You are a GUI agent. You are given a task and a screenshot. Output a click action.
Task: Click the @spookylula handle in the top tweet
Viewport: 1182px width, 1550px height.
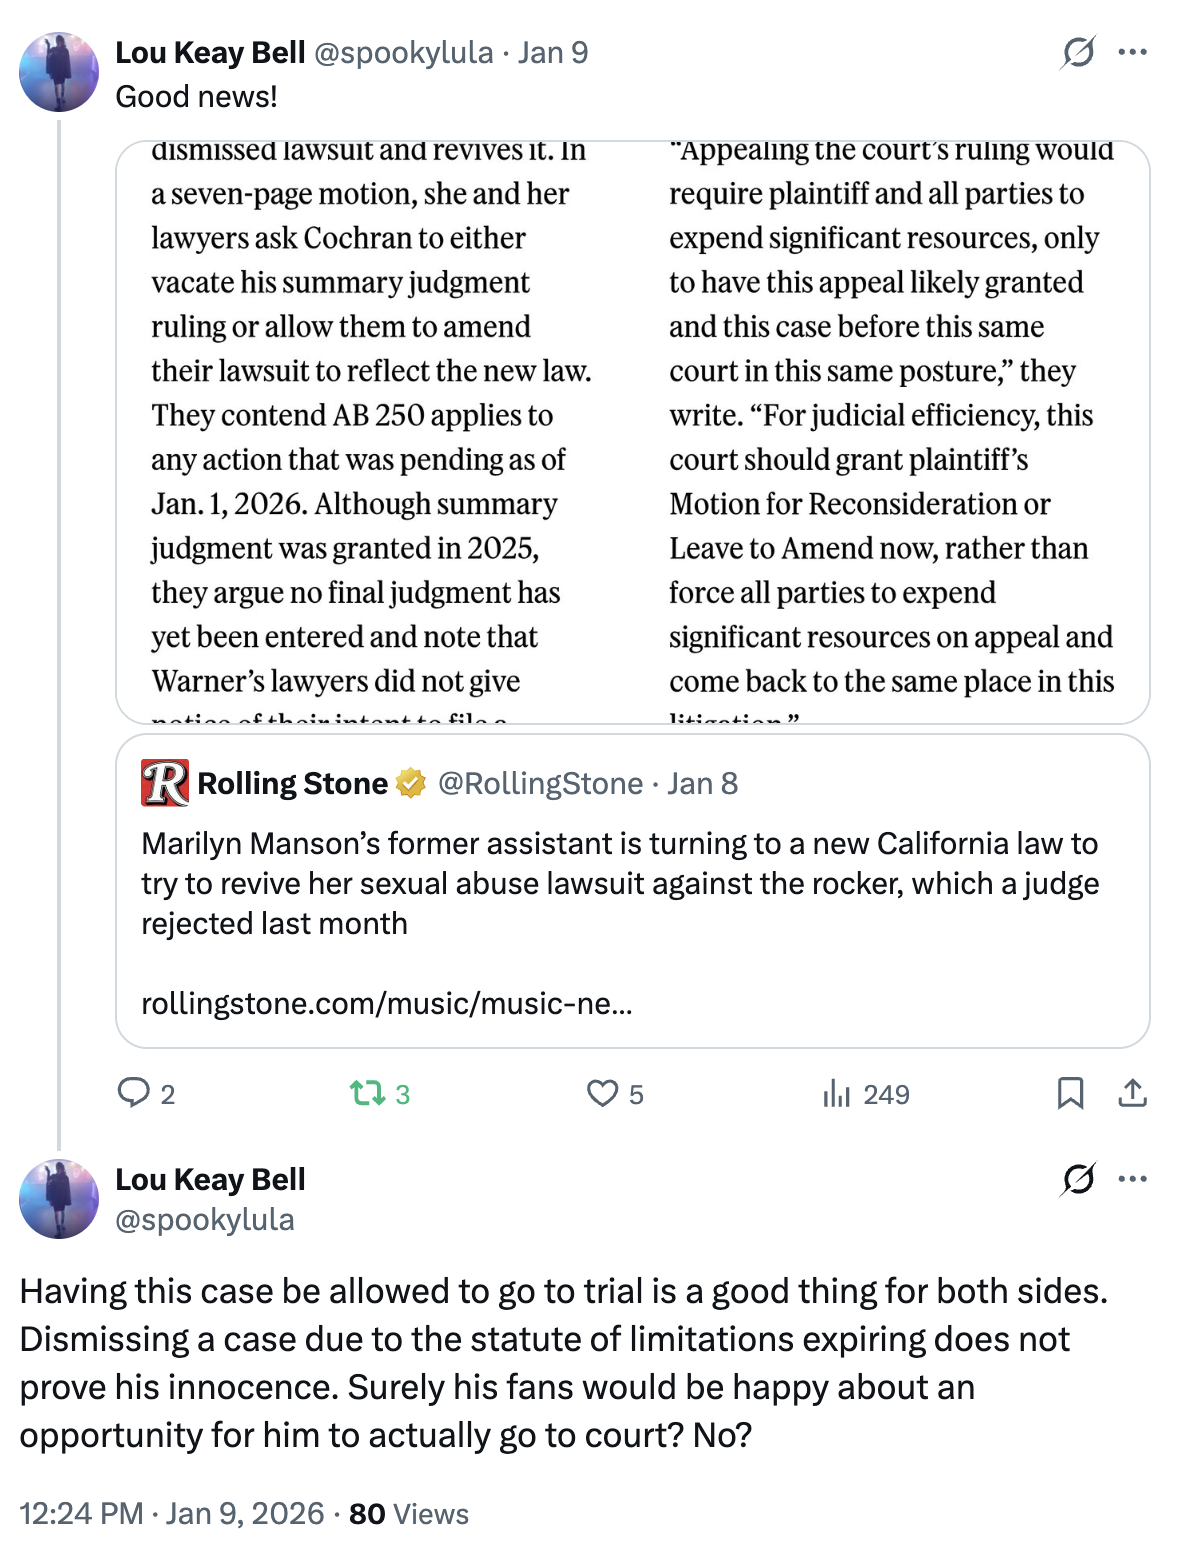pos(404,52)
